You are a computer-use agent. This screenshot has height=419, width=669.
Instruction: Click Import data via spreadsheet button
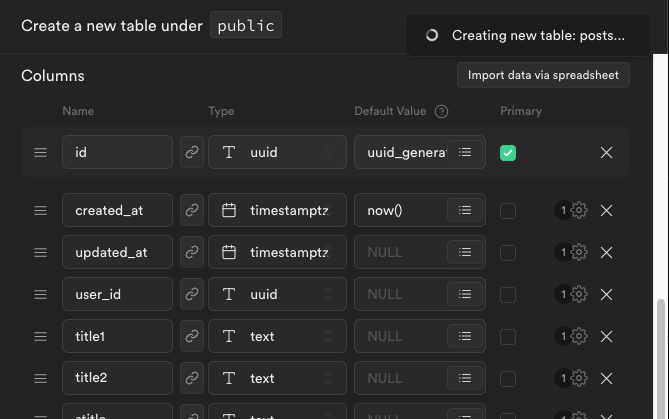[543, 75]
